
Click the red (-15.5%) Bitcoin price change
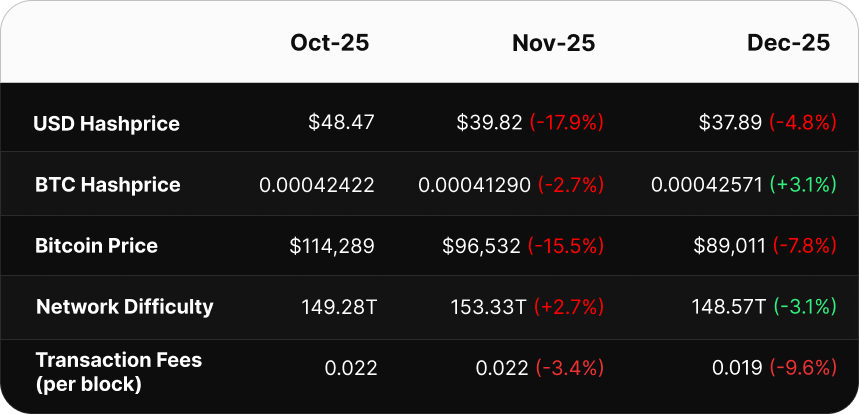pyautogui.click(x=567, y=246)
